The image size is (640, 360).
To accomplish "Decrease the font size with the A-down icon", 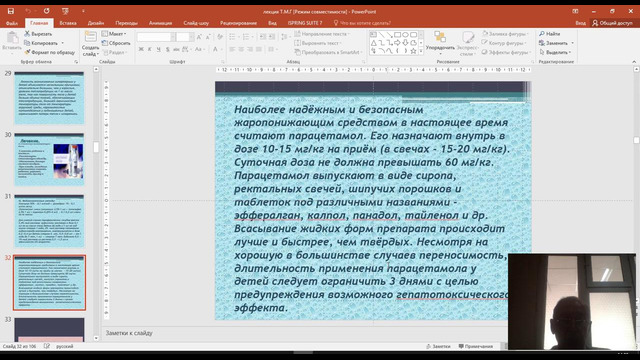I will [208, 37].
